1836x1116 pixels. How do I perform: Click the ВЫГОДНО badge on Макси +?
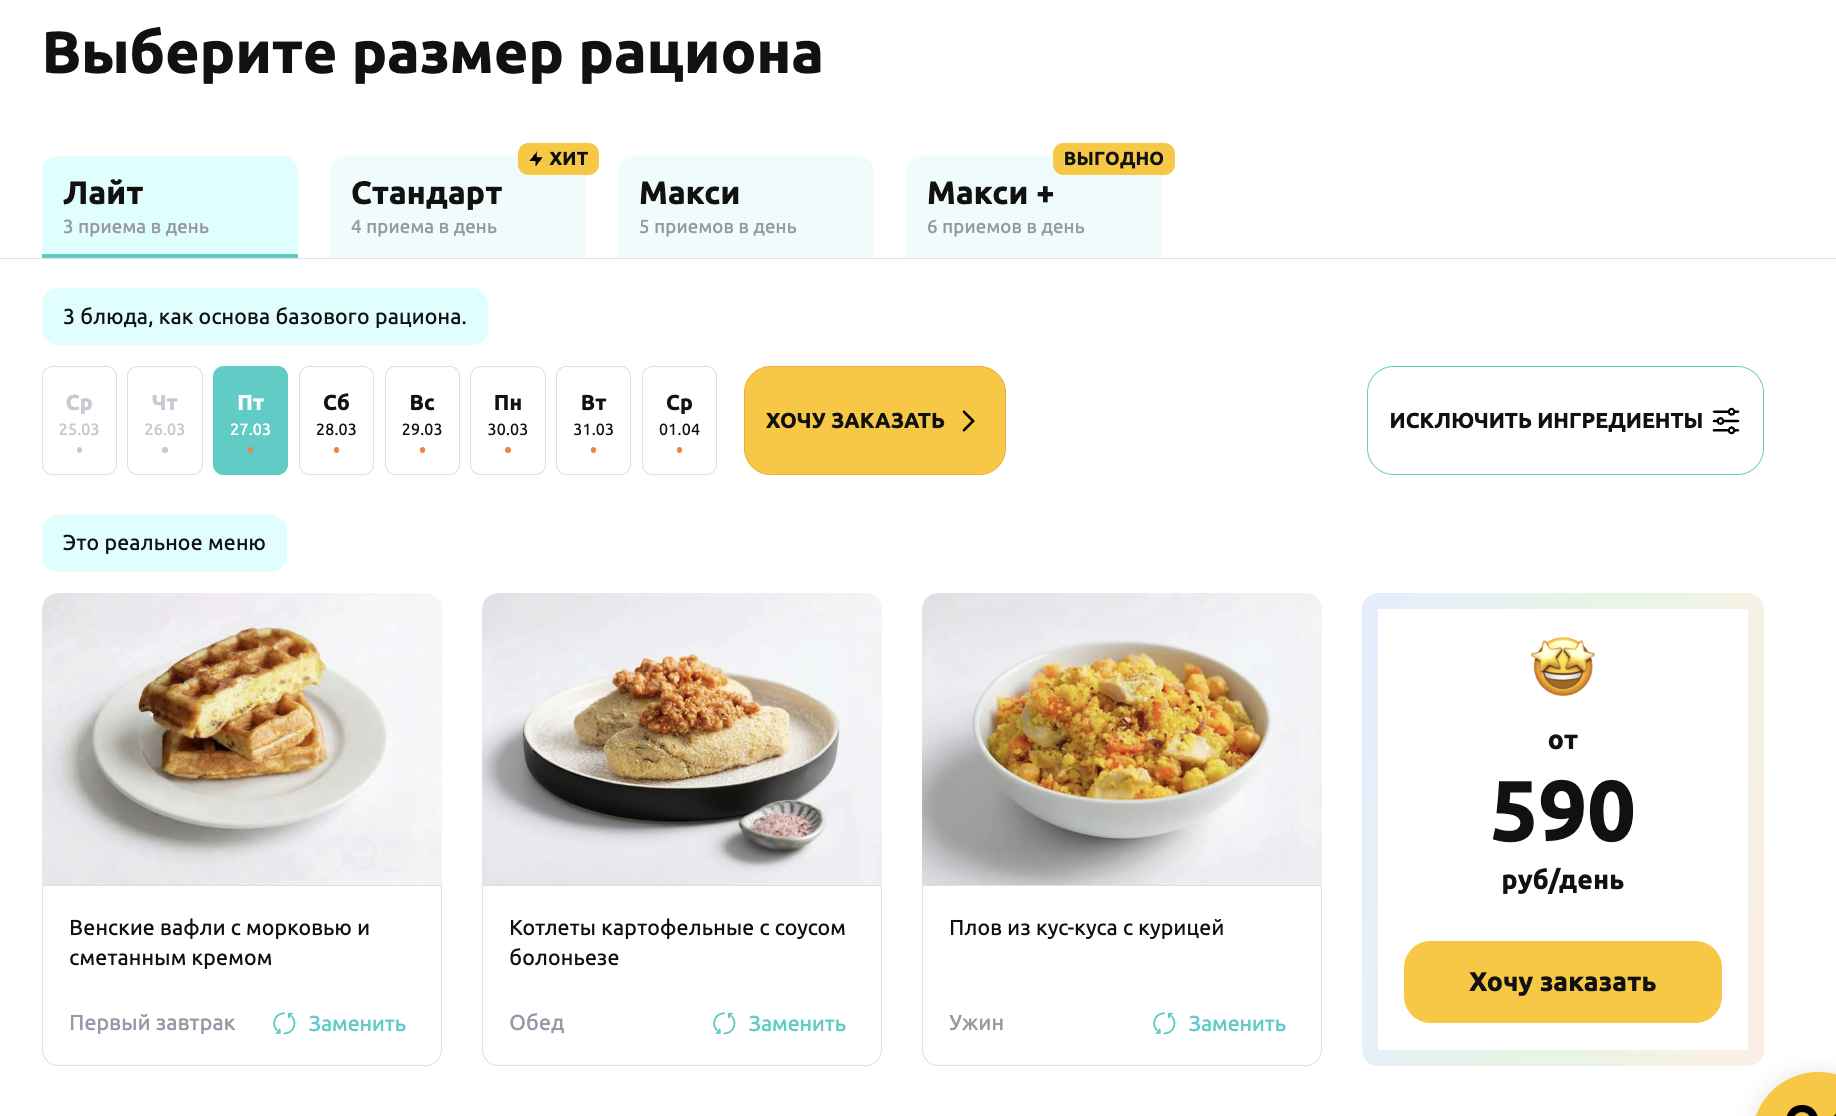(x=1113, y=159)
